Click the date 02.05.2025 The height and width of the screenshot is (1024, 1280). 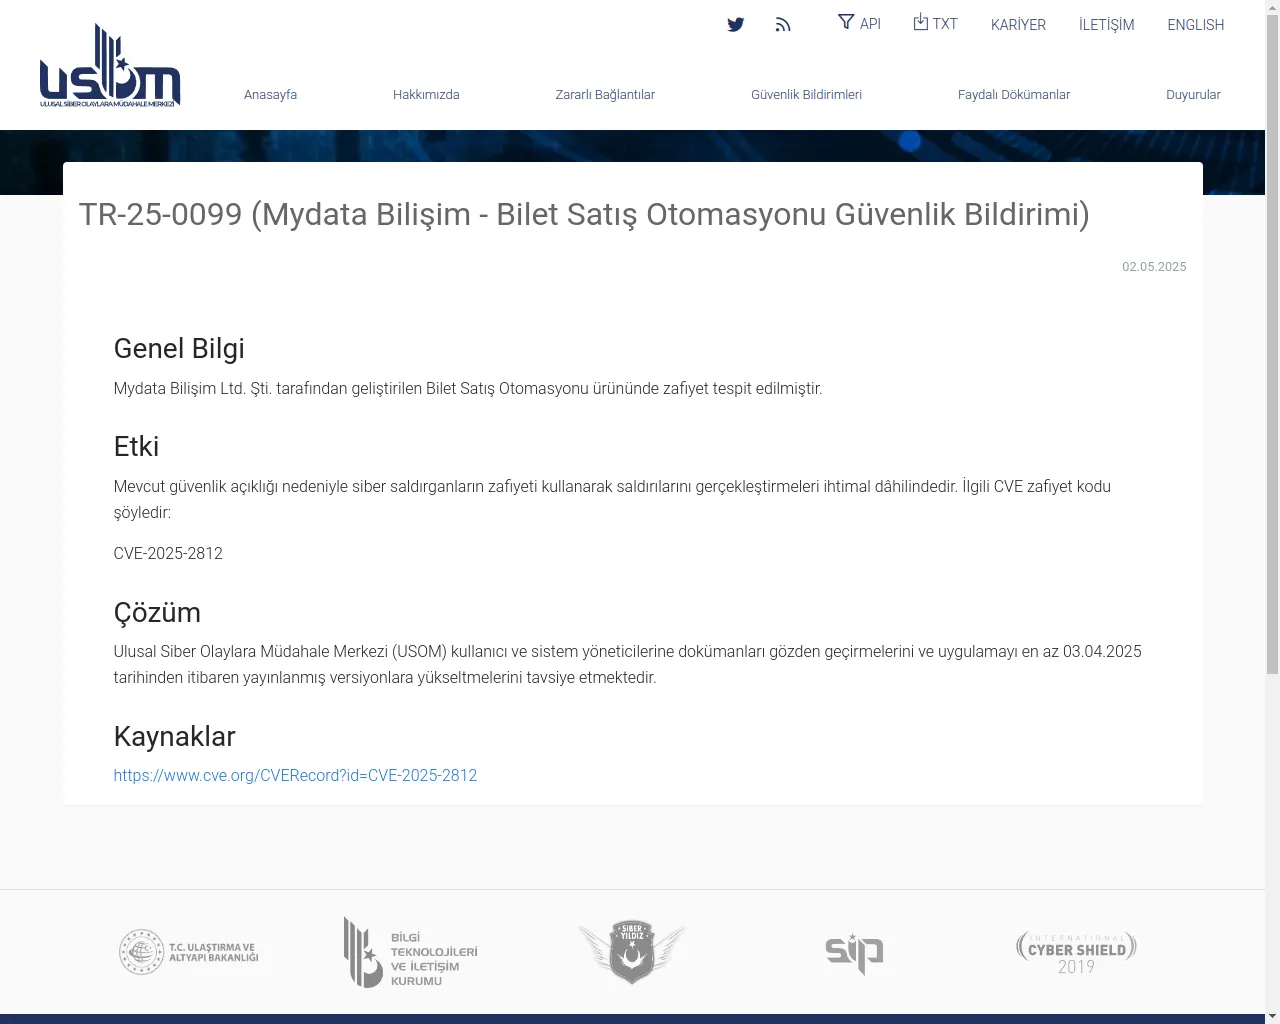point(1154,267)
